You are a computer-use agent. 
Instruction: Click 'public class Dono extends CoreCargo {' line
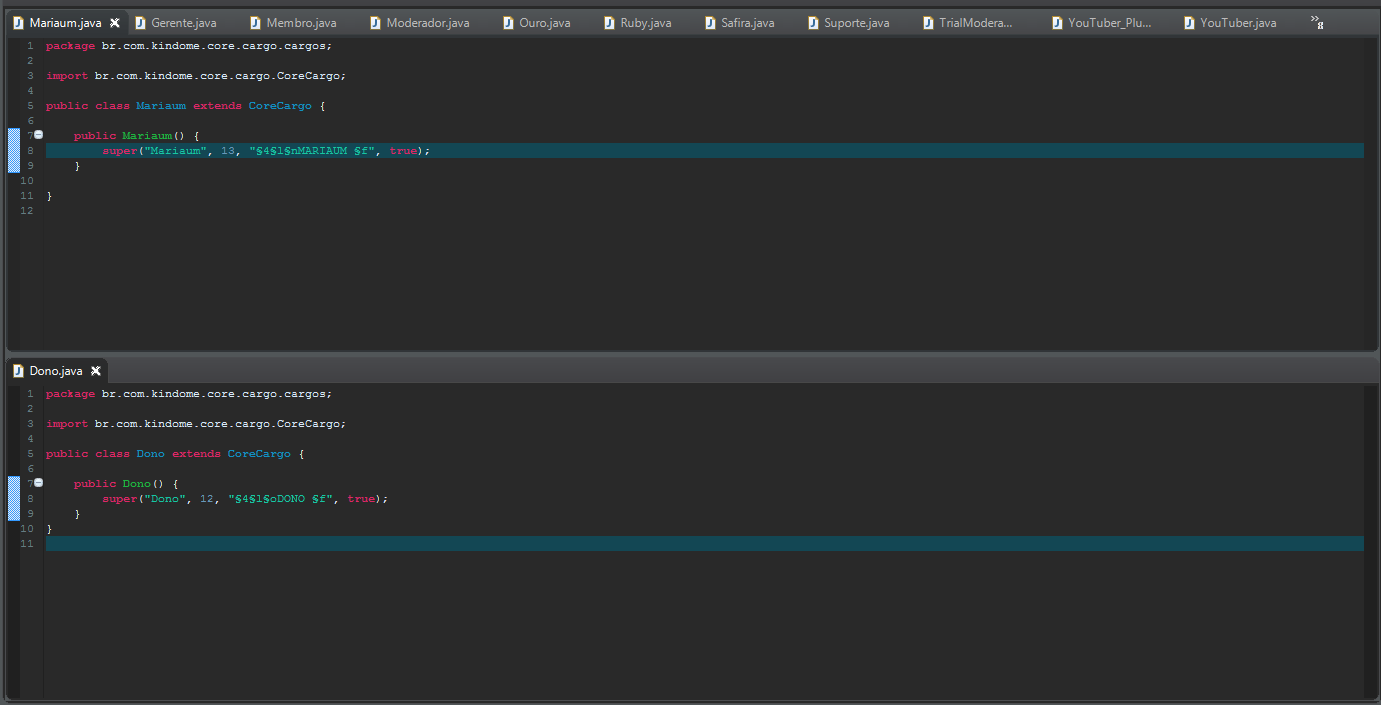click(x=175, y=453)
